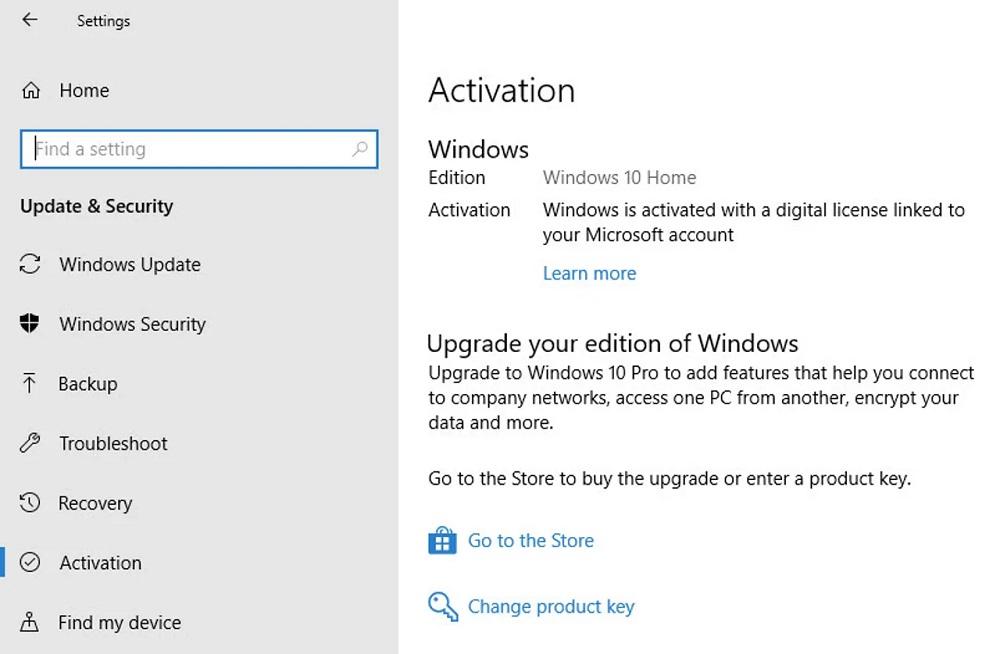
Task: Select 'Change product key' link text
Action: pyautogui.click(x=551, y=607)
